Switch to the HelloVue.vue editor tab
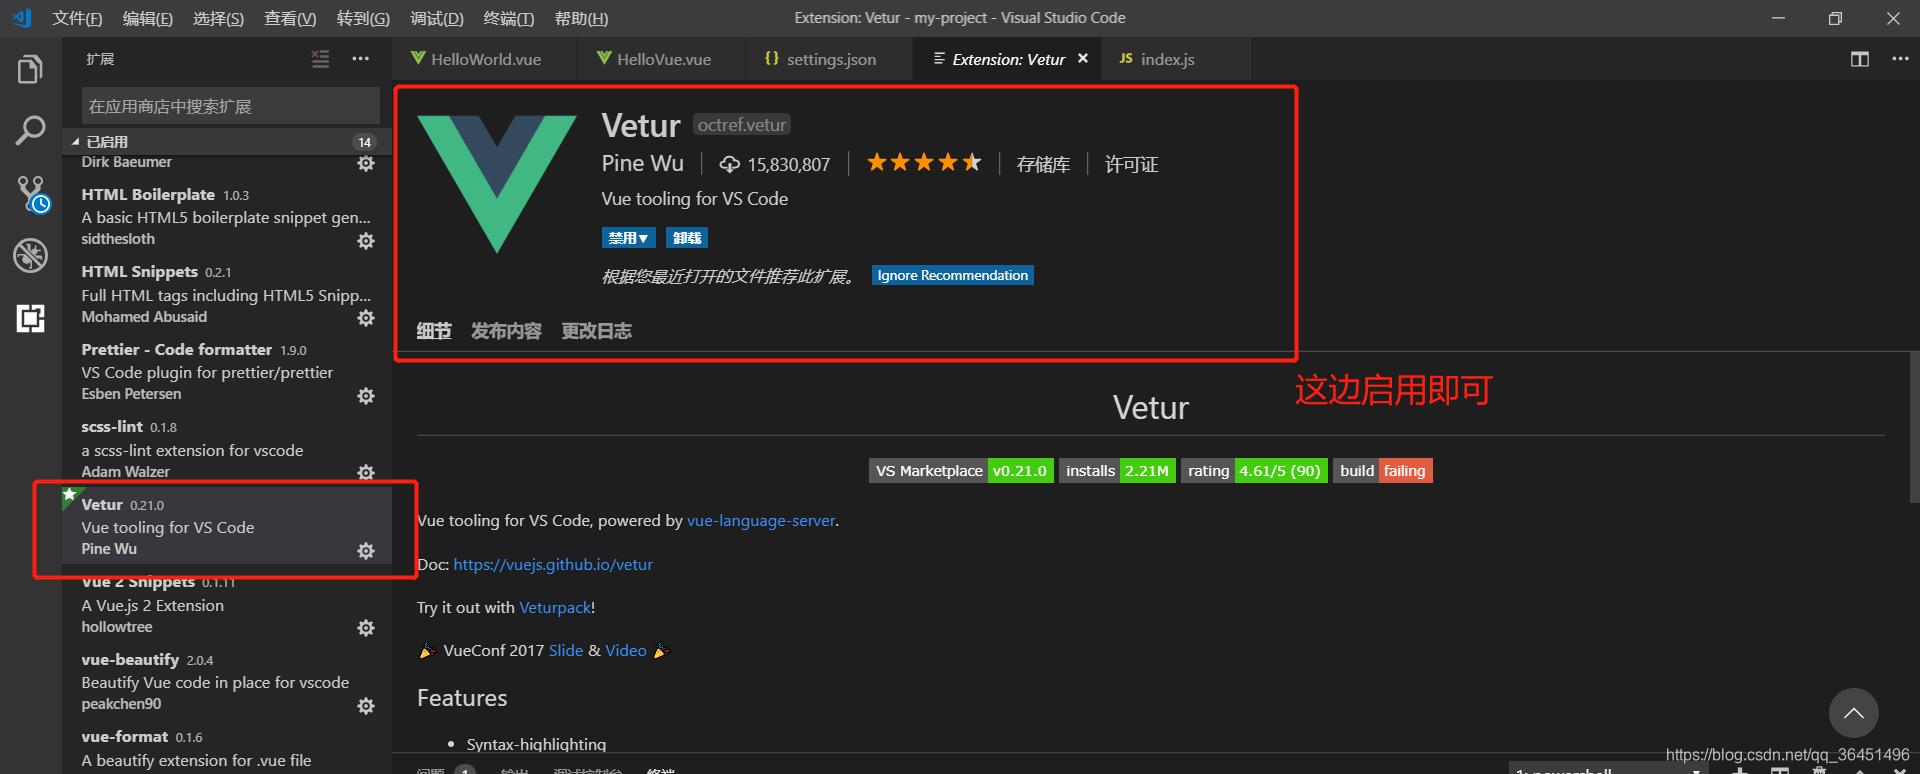The height and width of the screenshot is (774, 1920). tap(662, 59)
